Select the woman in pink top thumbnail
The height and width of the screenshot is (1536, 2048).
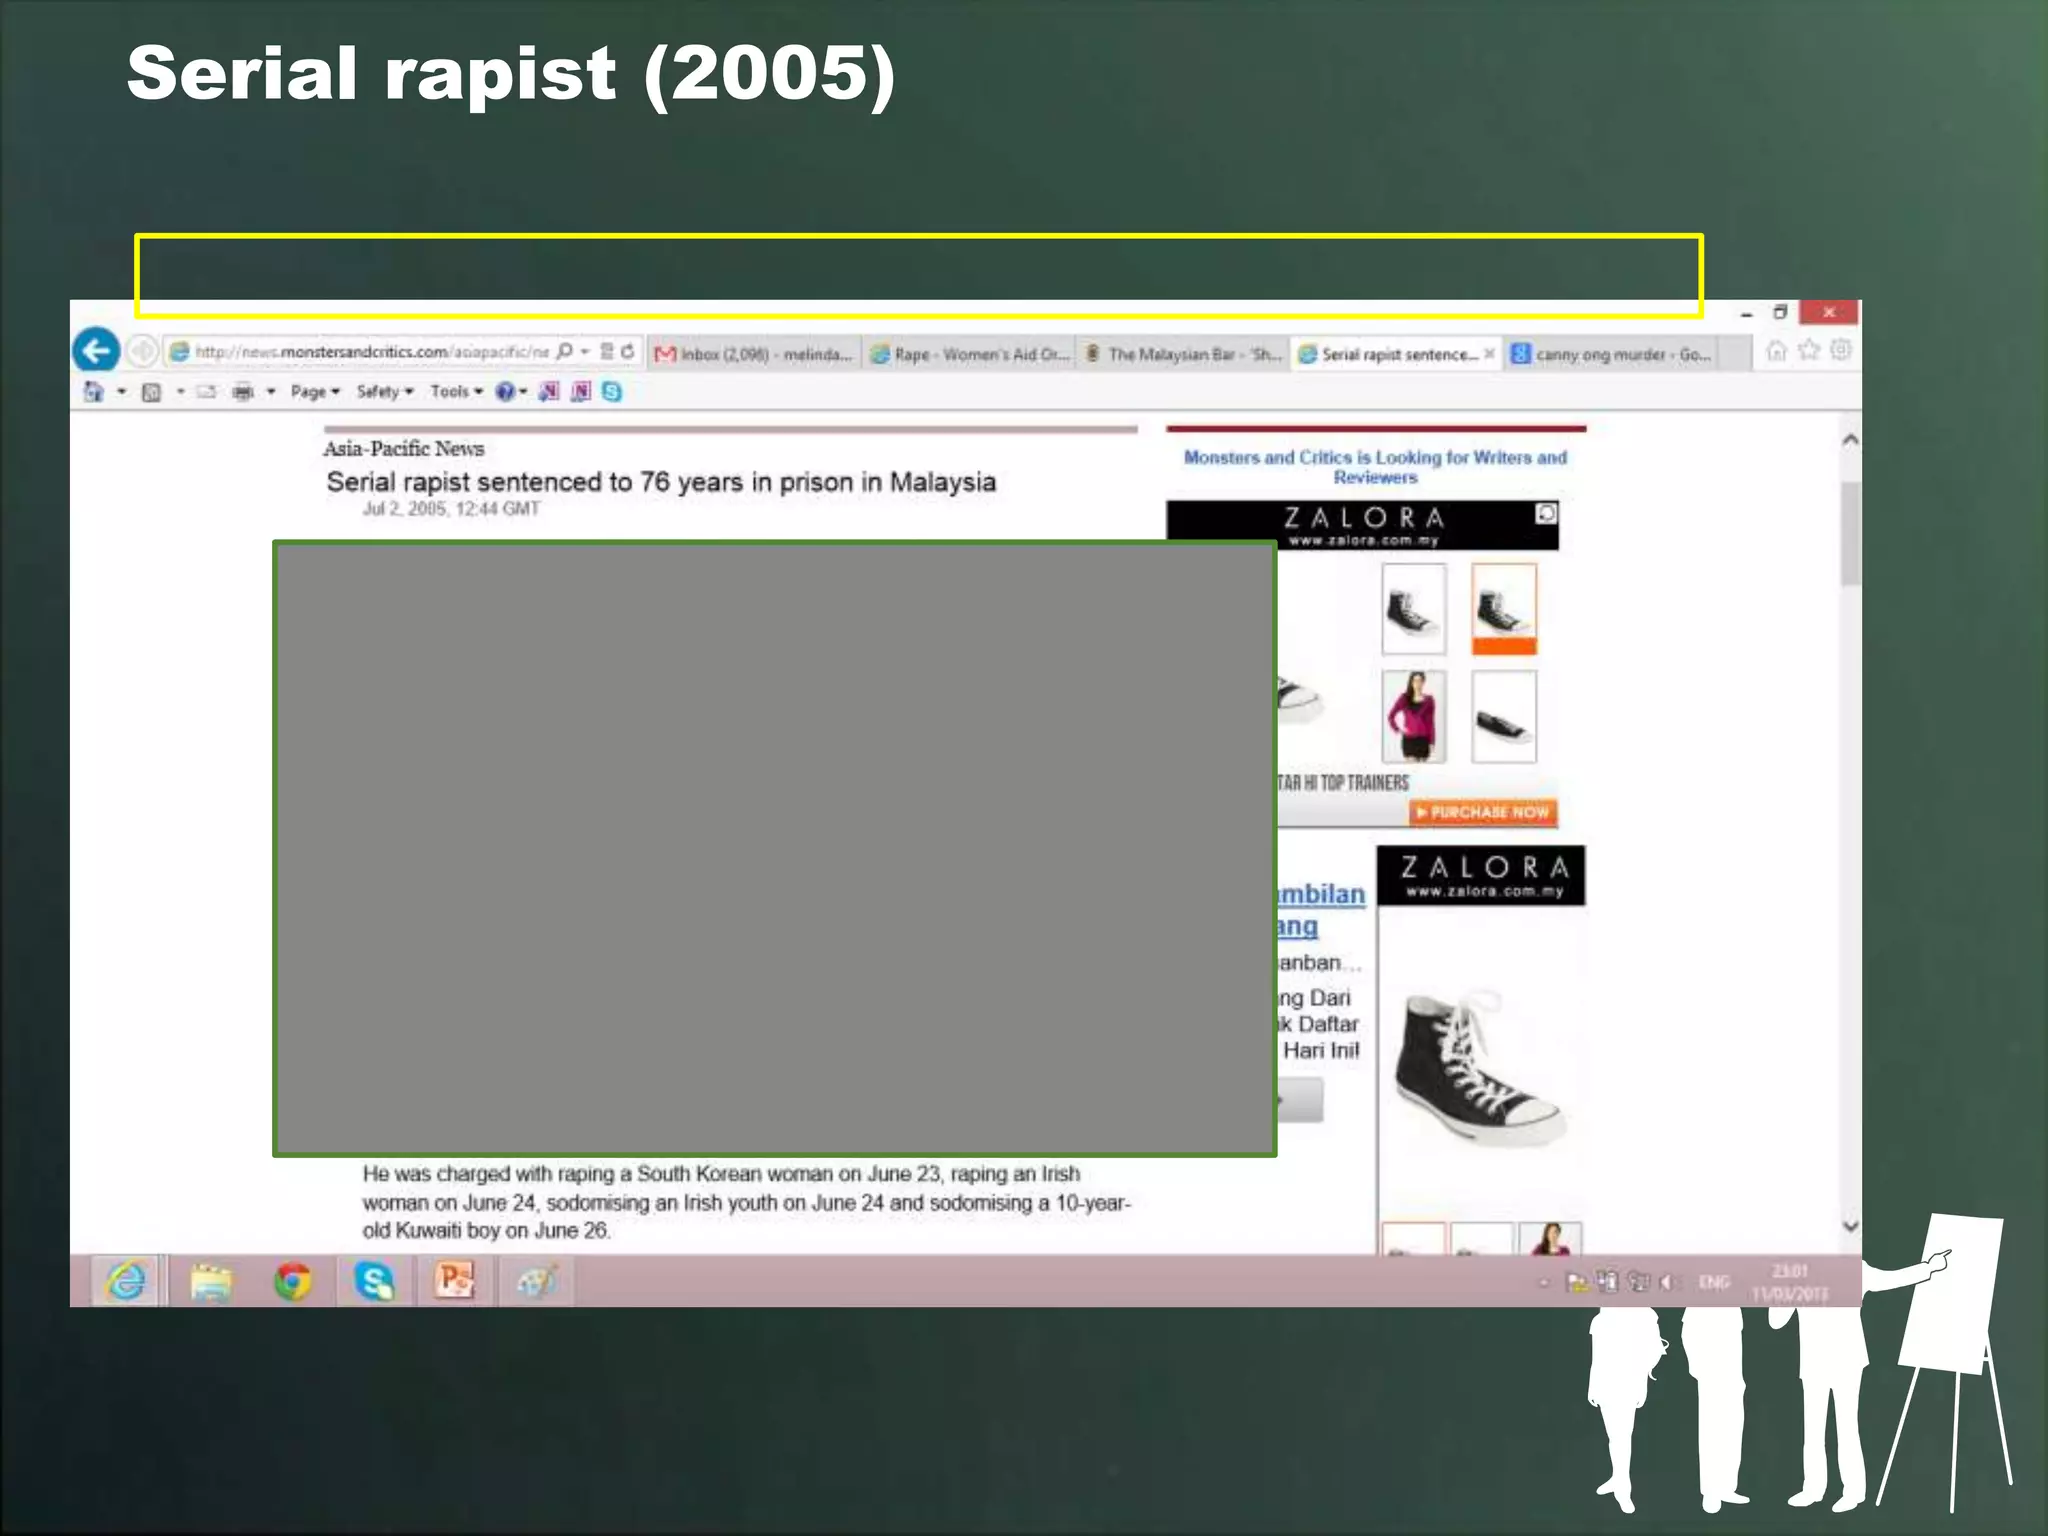tap(1413, 717)
